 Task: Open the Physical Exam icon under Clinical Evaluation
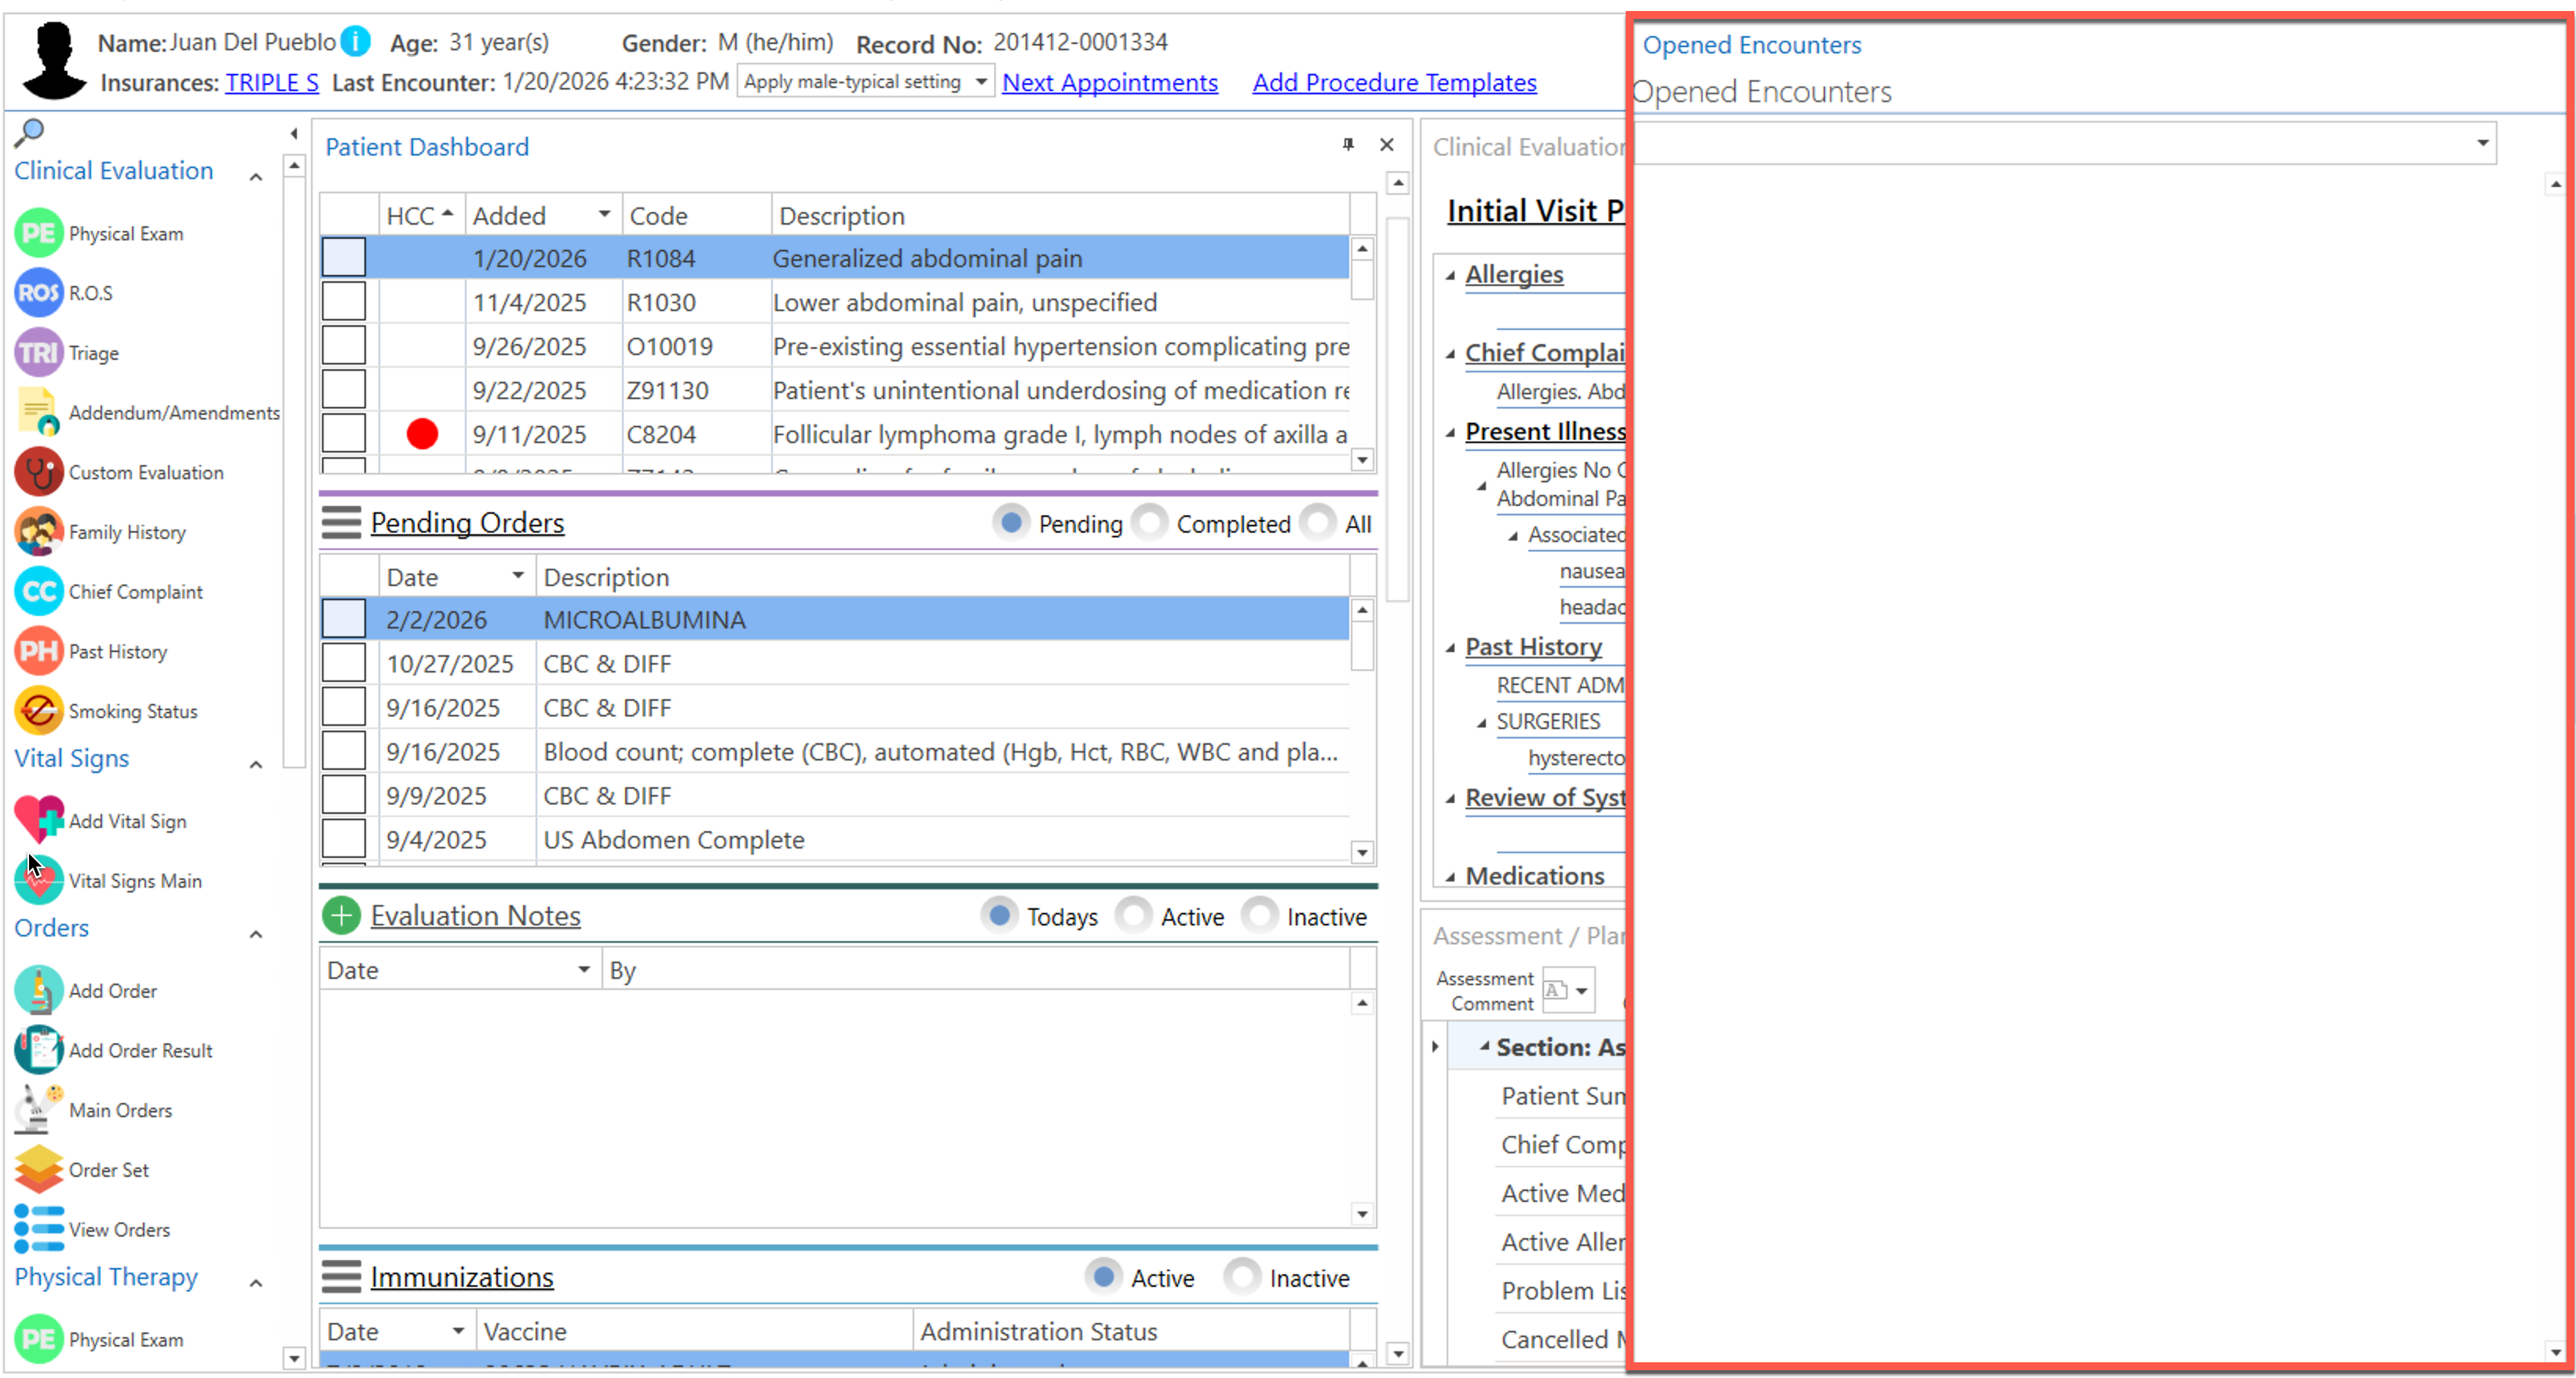click(x=38, y=233)
